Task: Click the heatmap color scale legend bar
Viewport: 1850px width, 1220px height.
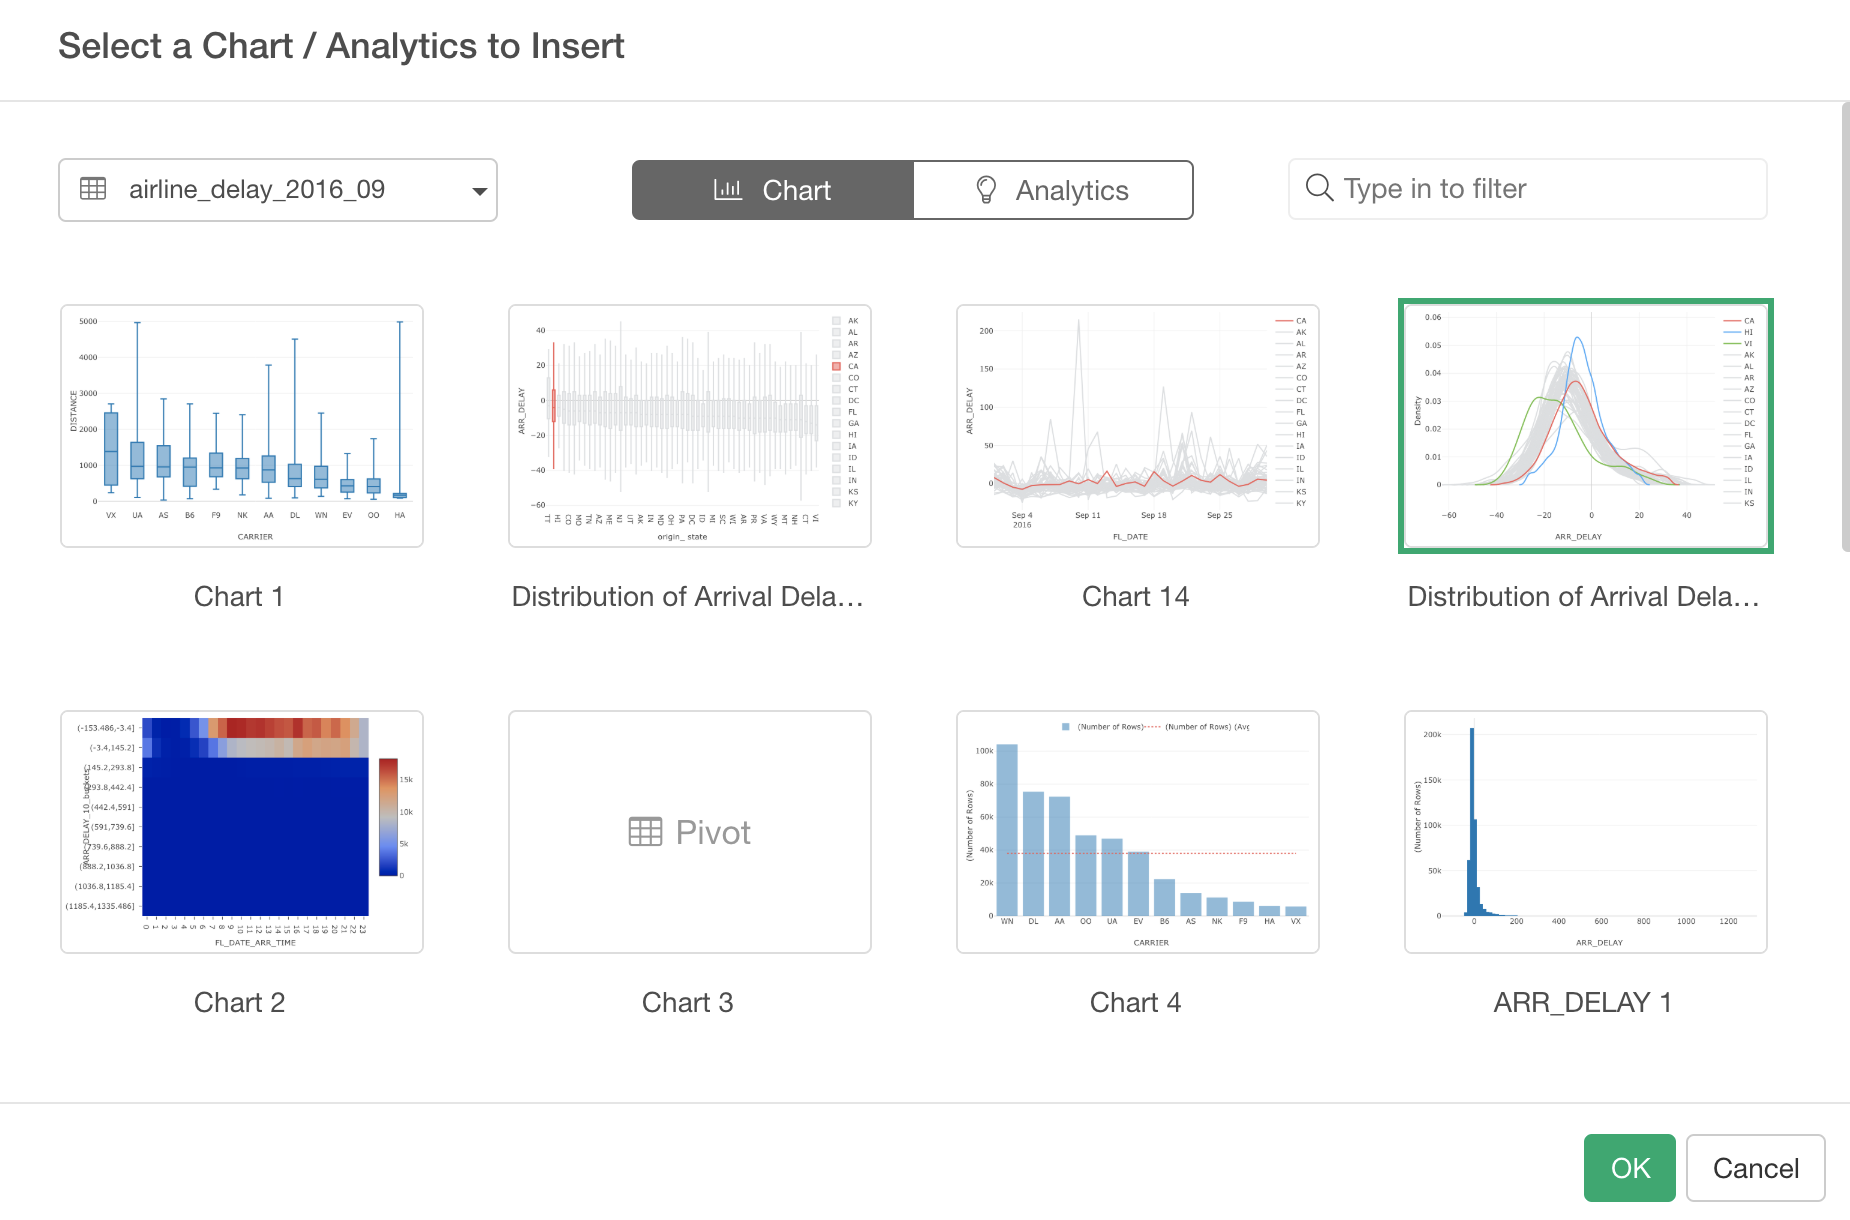Action: click(x=388, y=817)
